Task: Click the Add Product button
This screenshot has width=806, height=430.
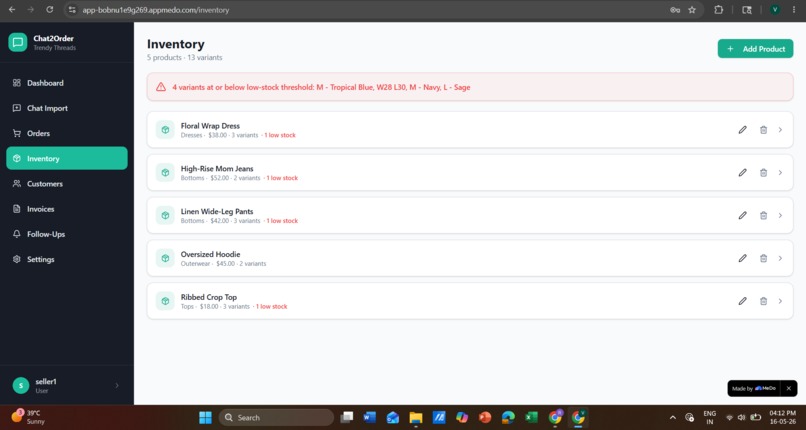Action: point(755,49)
